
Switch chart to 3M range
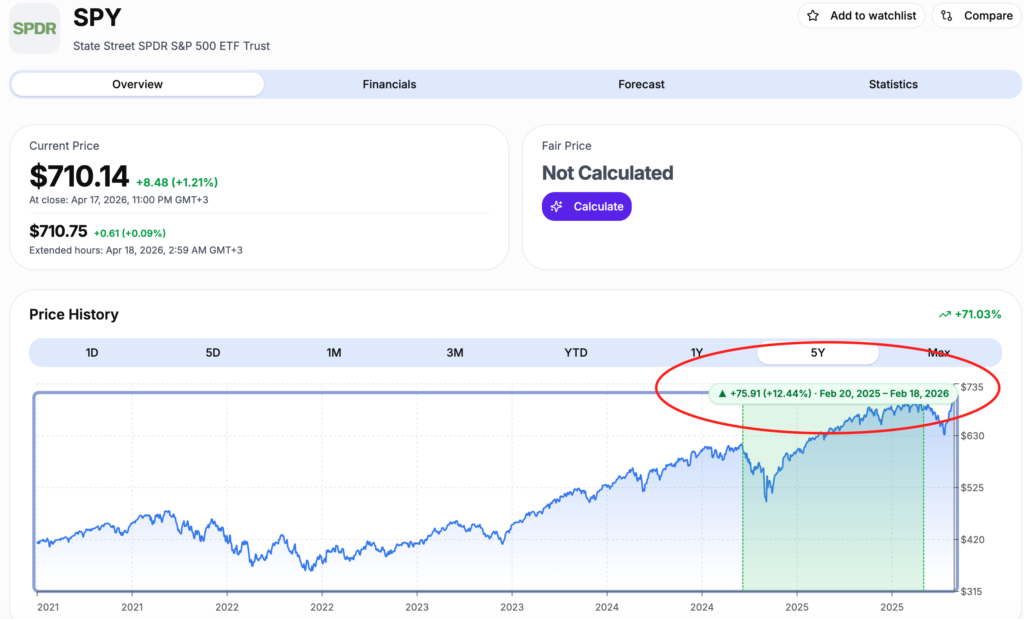click(455, 353)
